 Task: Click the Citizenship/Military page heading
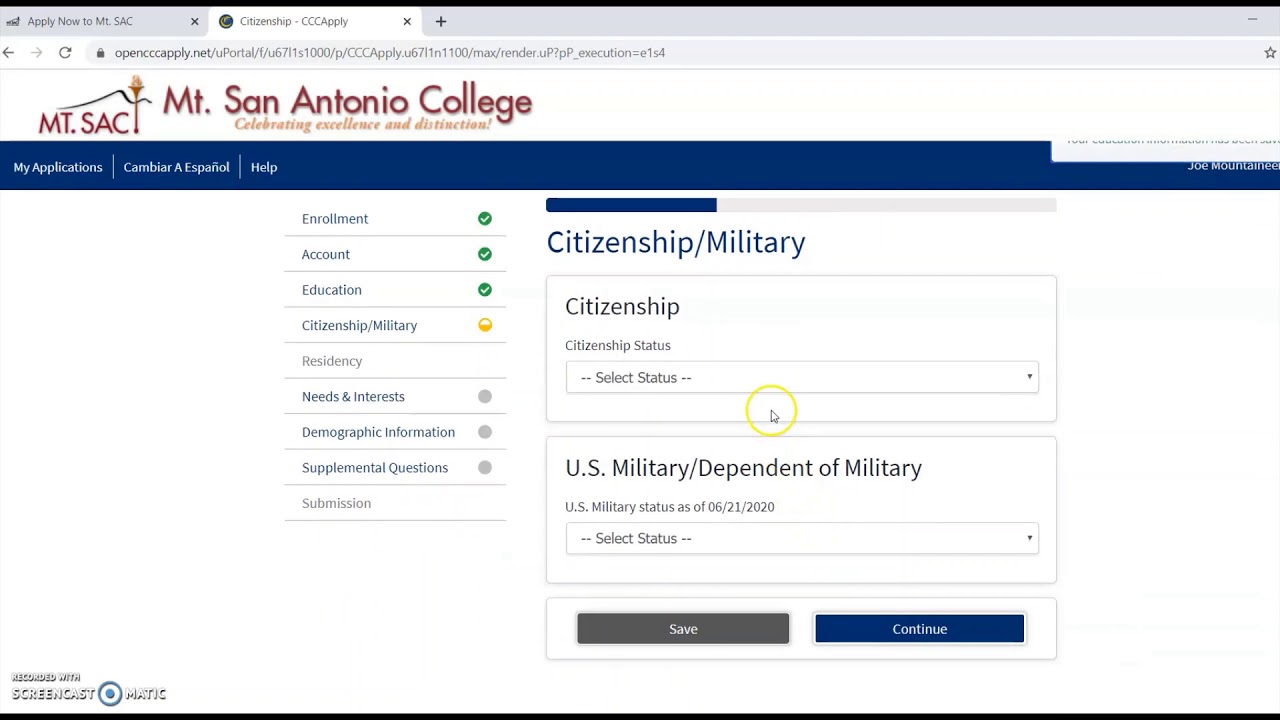coord(676,242)
